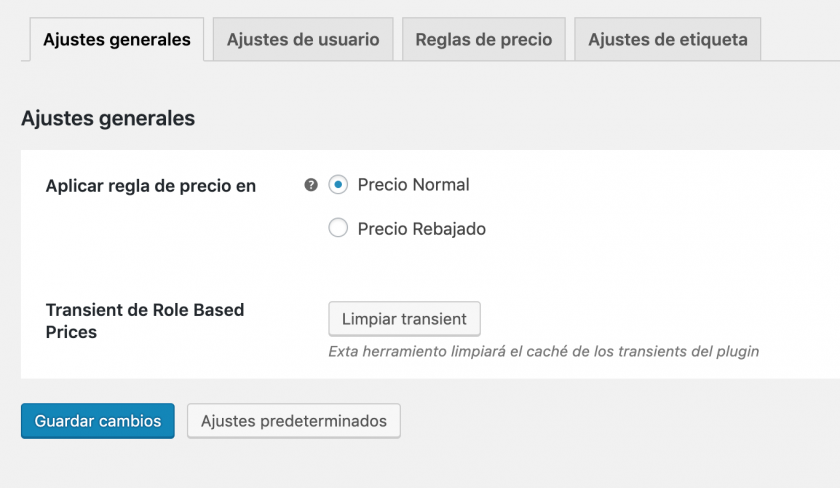This screenshot has width=840, height=488.
Task: Click the Aplicar regla de precio en label
Action: [x=151, y=186]
